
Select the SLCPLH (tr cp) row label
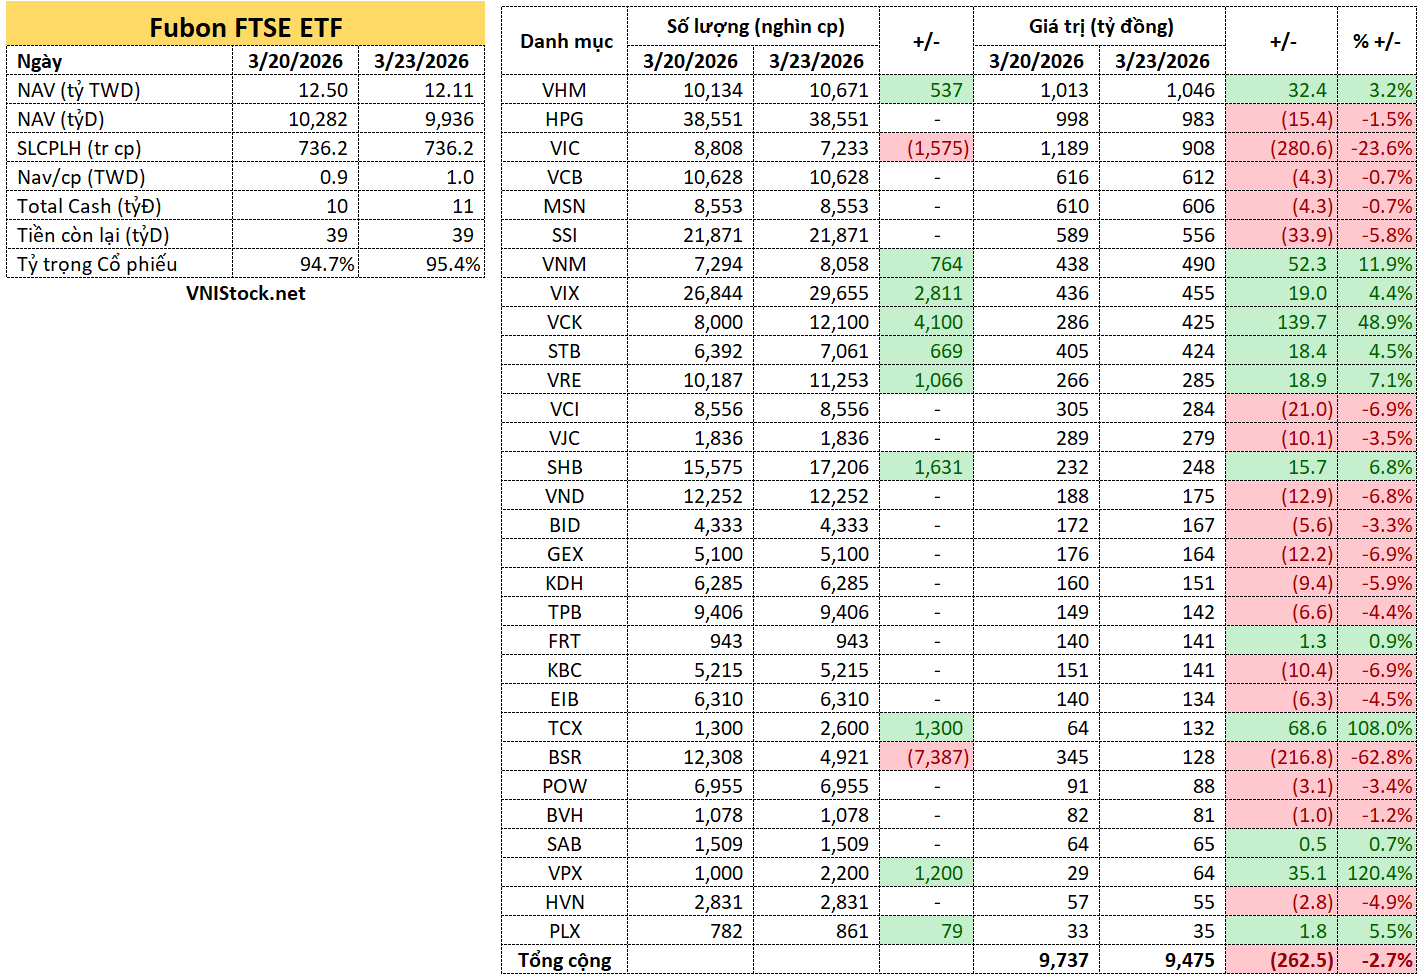(x=119, y=148)
